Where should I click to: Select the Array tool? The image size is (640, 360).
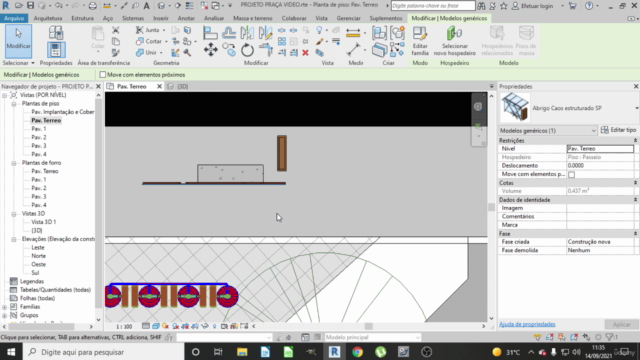click(282, 41)
